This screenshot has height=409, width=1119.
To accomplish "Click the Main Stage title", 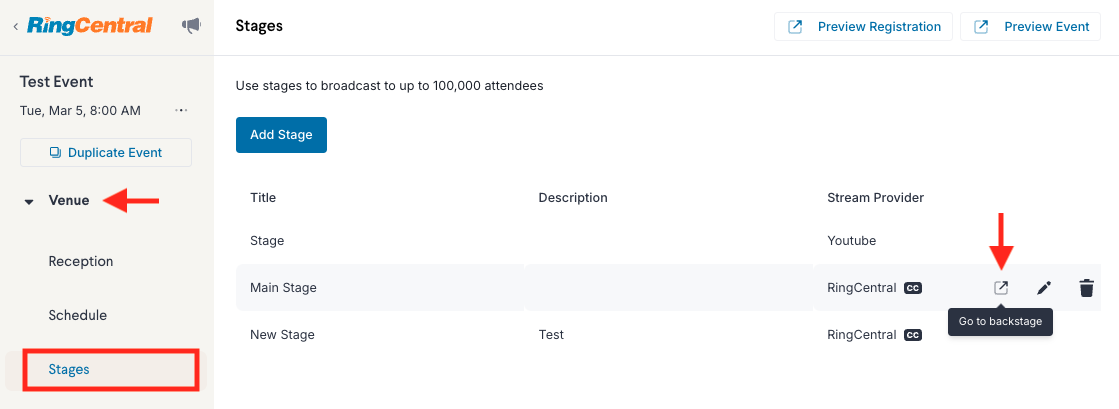I will click(283, 288).
